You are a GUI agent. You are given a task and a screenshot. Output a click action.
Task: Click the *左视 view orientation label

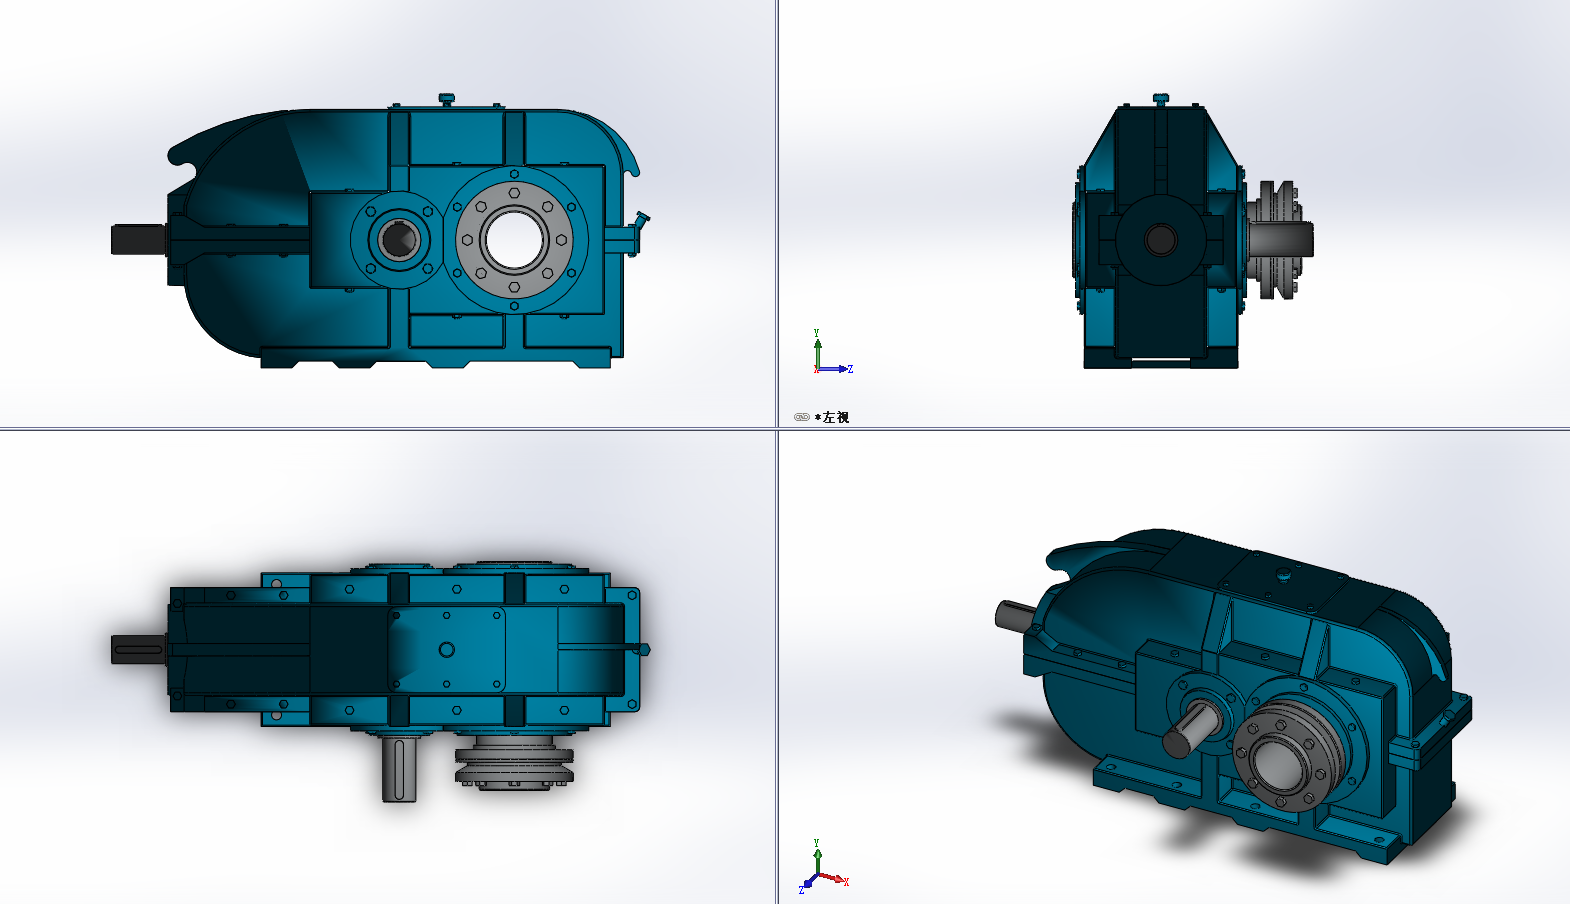click(832, 417)
